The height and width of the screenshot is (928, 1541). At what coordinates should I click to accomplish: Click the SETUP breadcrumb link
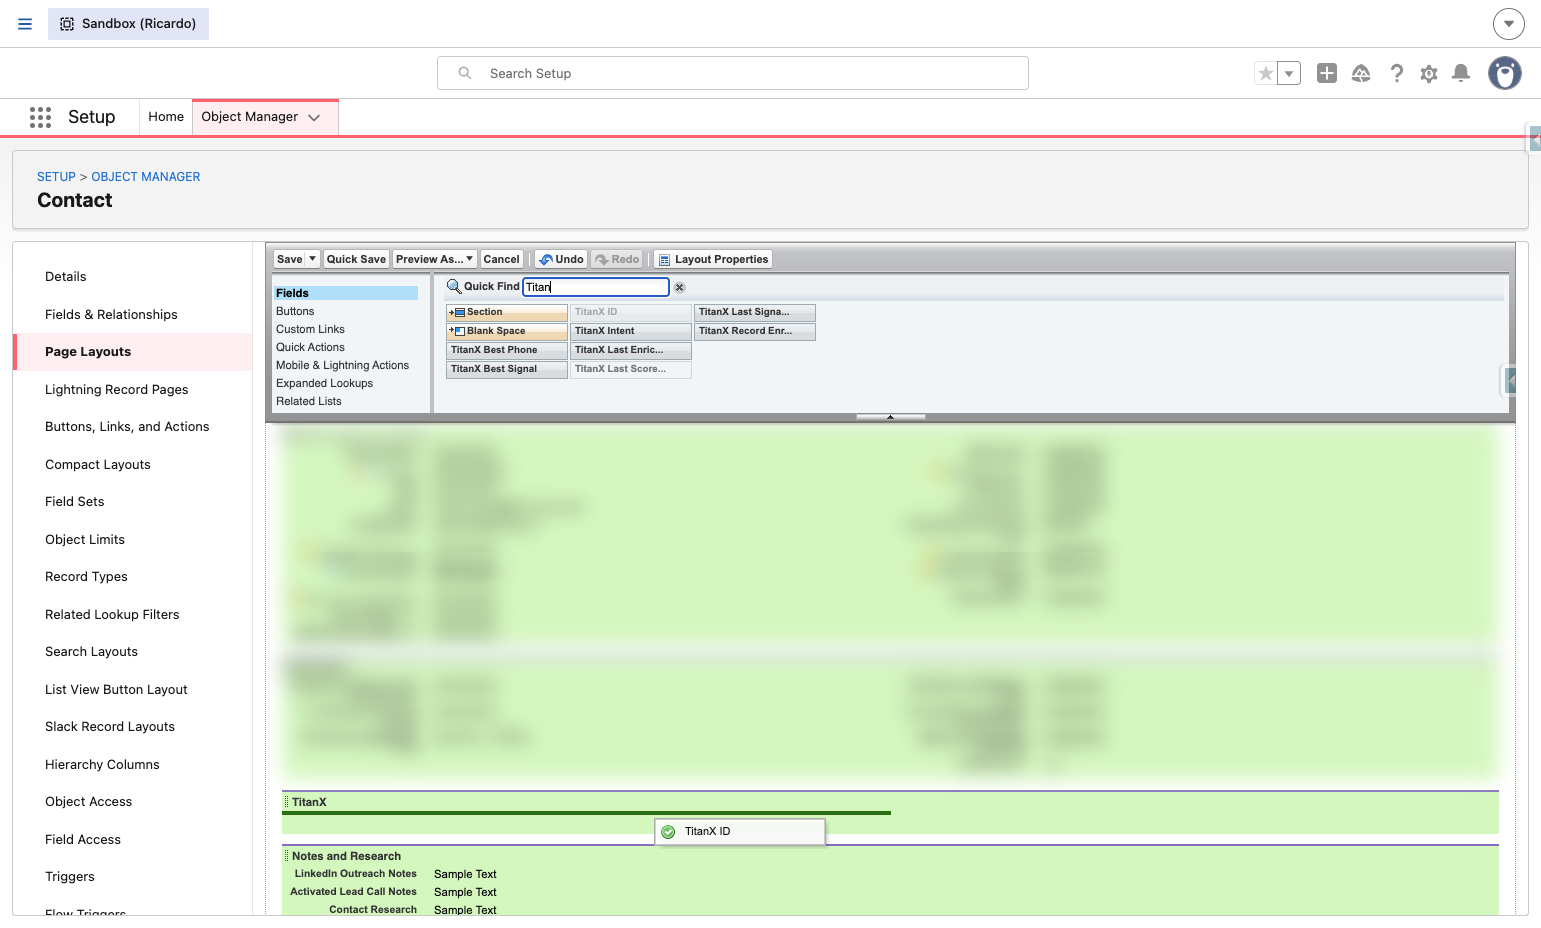click(x=56, y=177)
